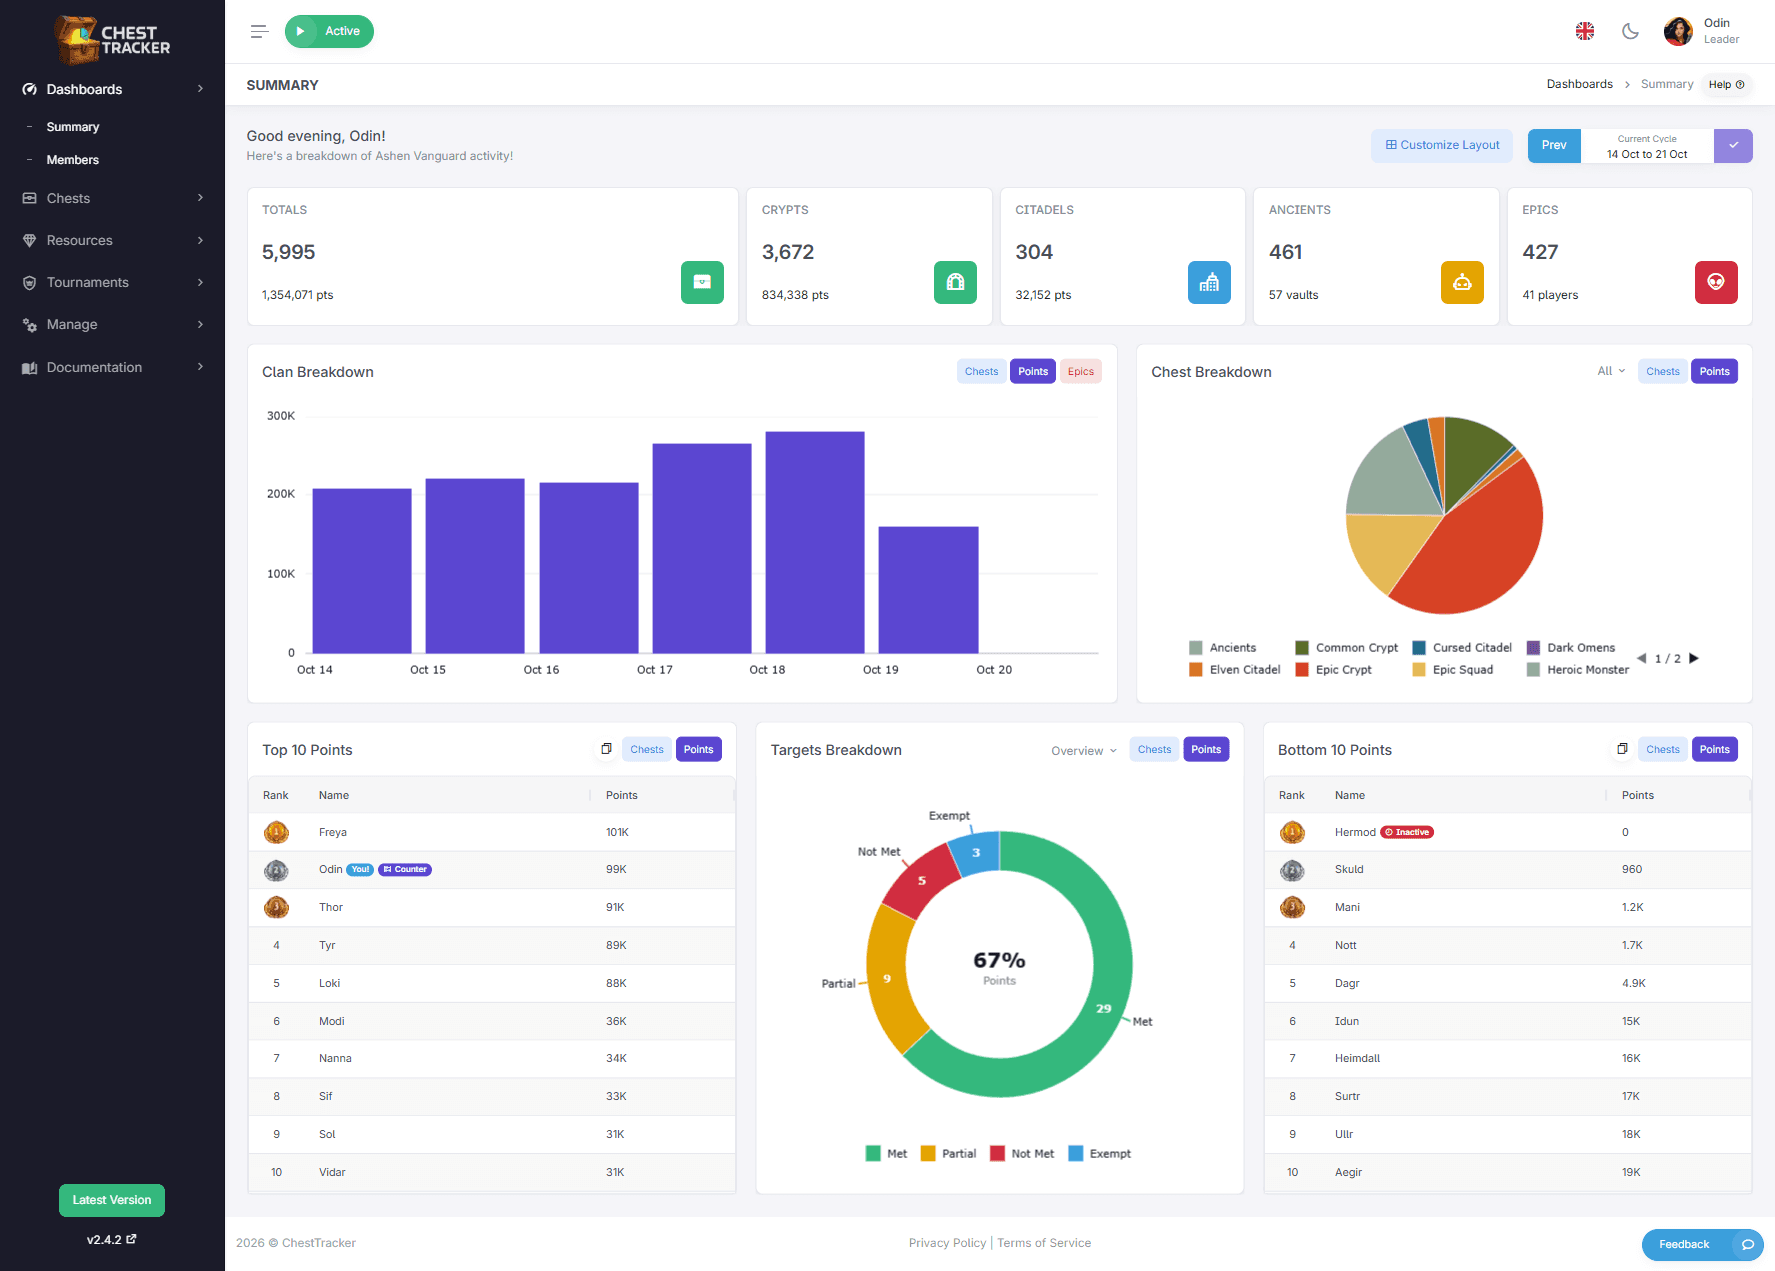
Task: Expand the Resources sidebar menu
Action: click(x=112, y=240)
